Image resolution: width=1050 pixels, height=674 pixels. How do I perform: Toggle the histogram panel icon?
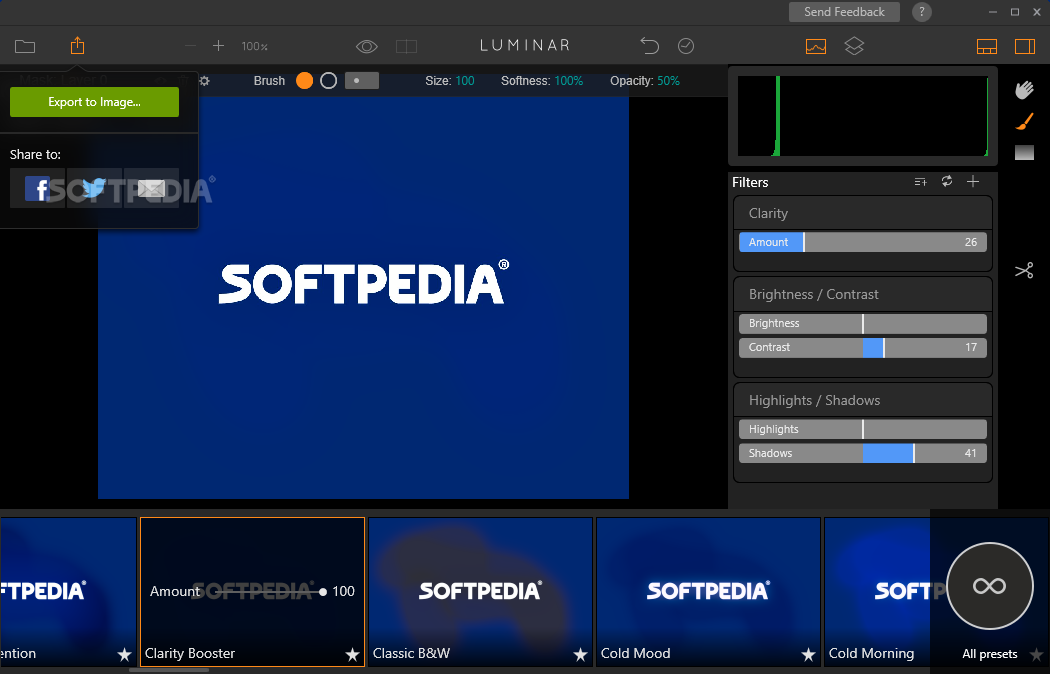tap(816, 46)
